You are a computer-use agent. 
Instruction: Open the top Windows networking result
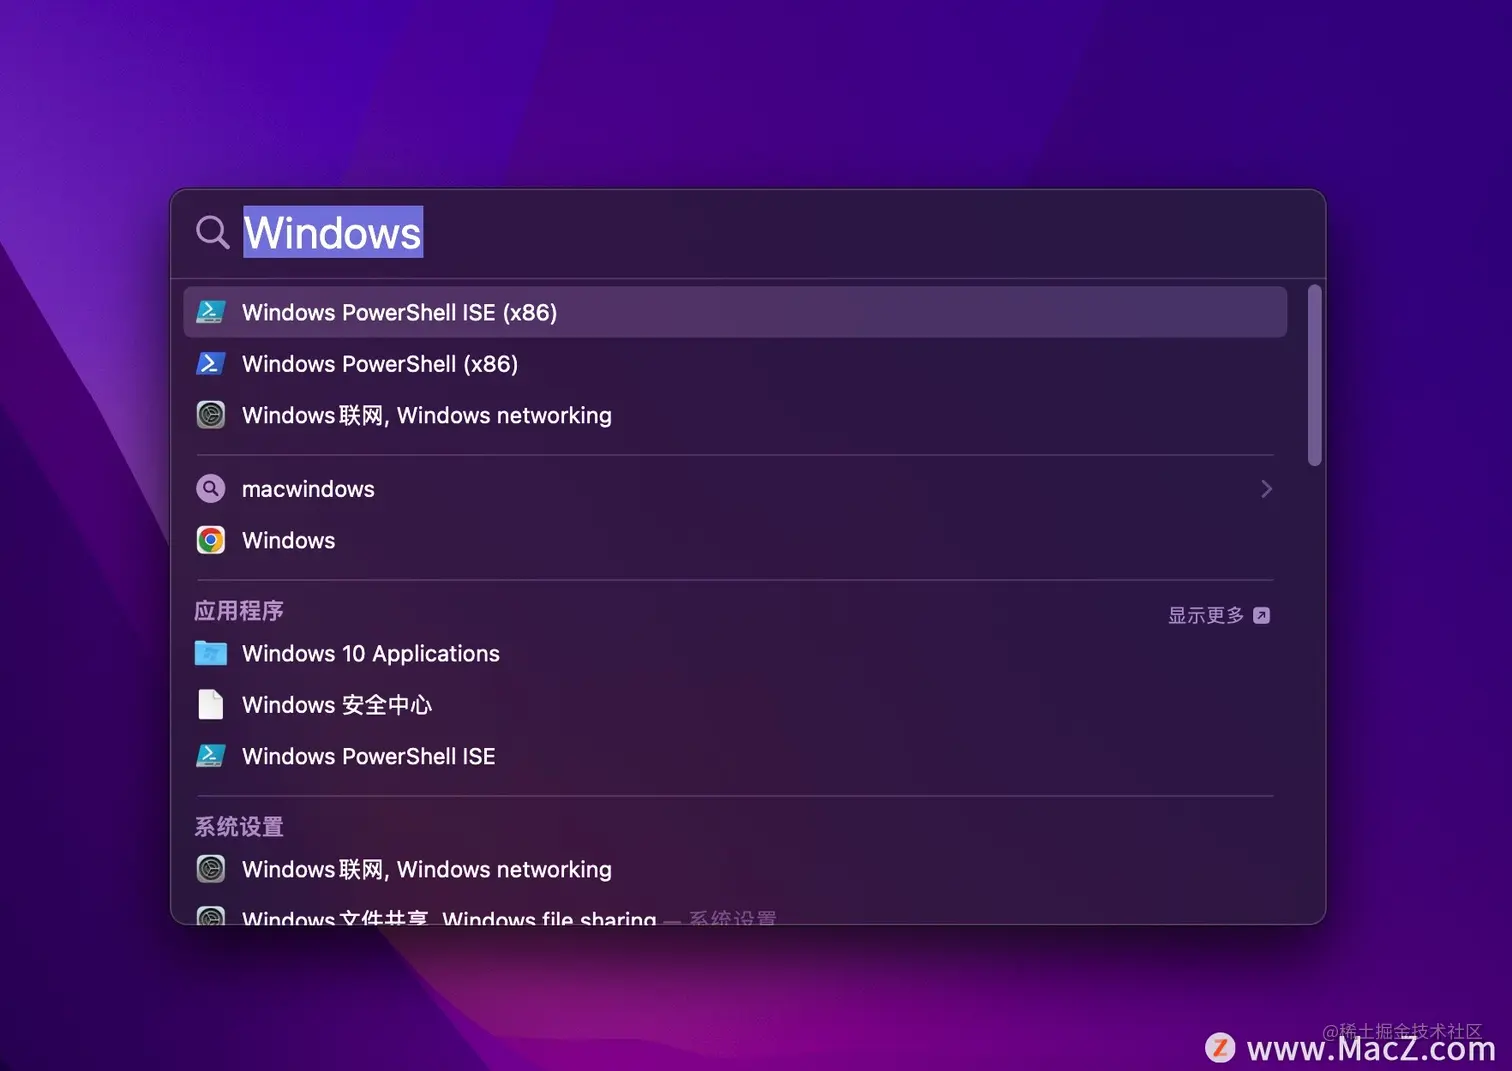coord(735,415)
